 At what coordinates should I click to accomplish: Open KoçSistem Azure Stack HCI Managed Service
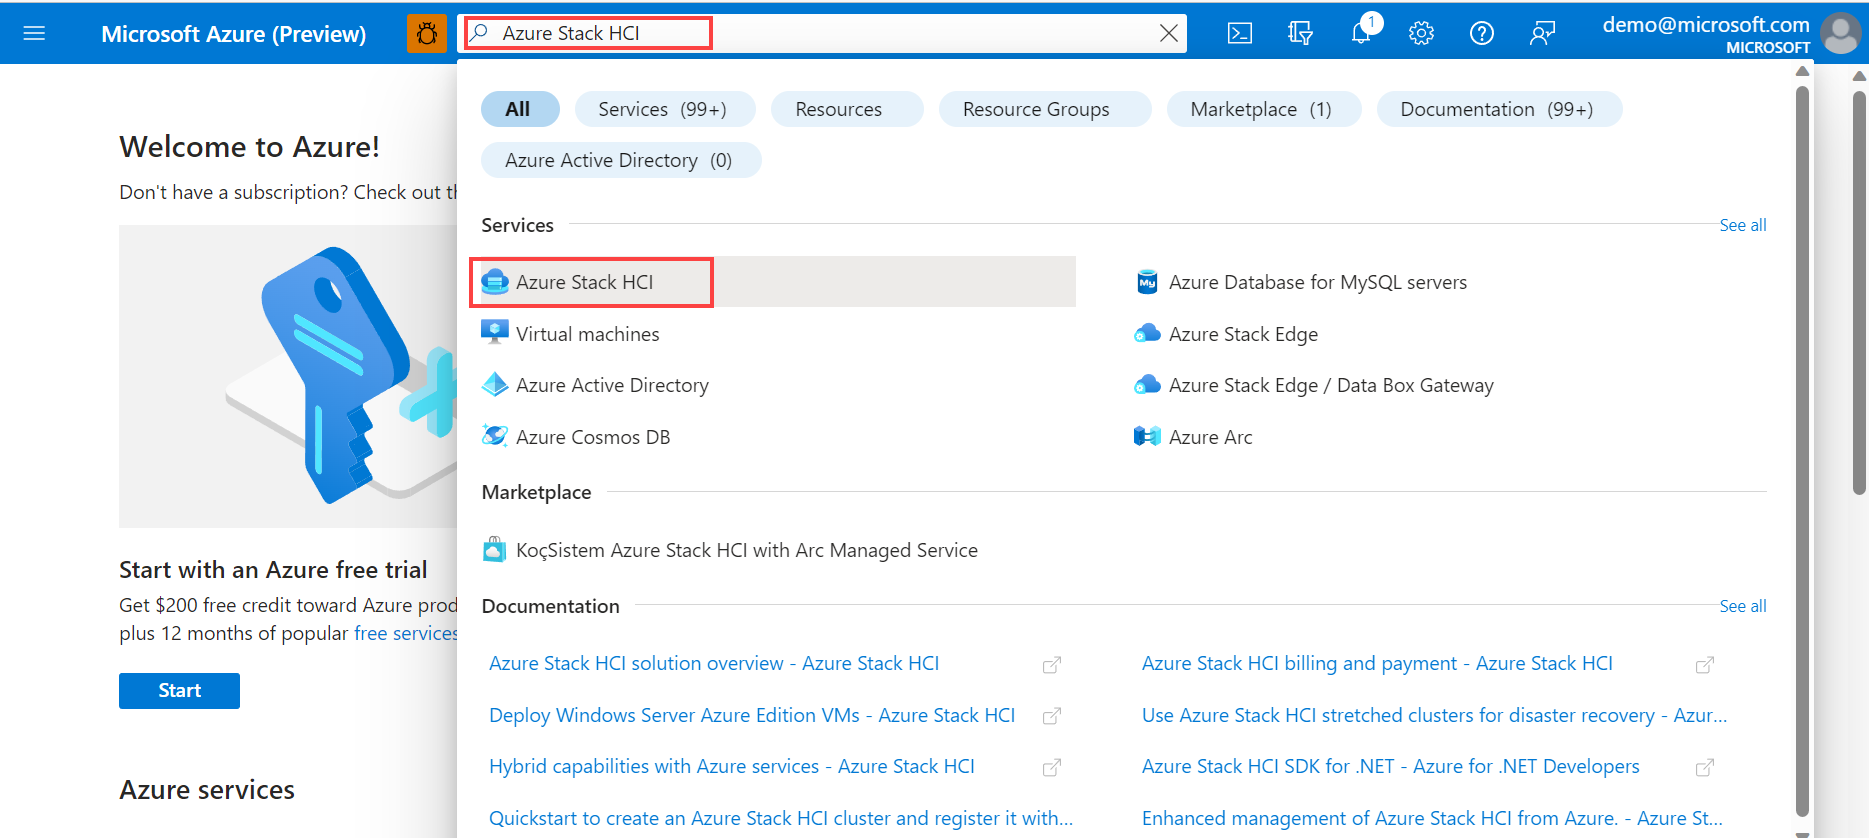(x=747, y=550)
